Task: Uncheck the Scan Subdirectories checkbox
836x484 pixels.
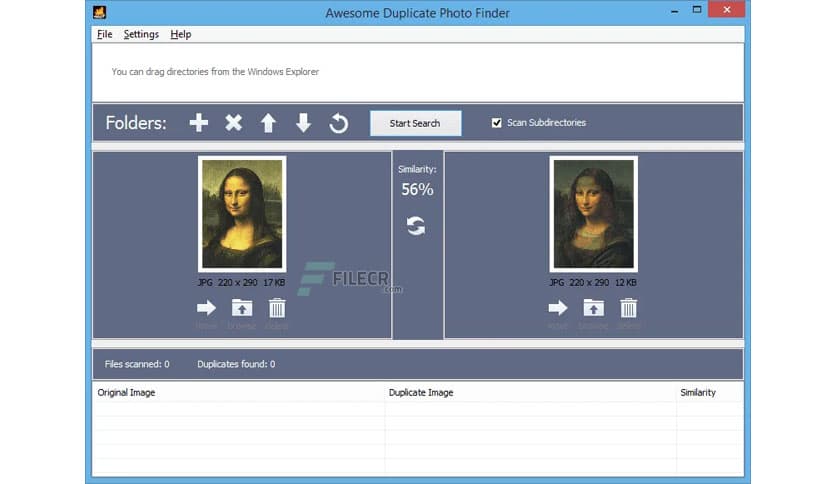Action: pyautogui.click(x=496, y=123)
